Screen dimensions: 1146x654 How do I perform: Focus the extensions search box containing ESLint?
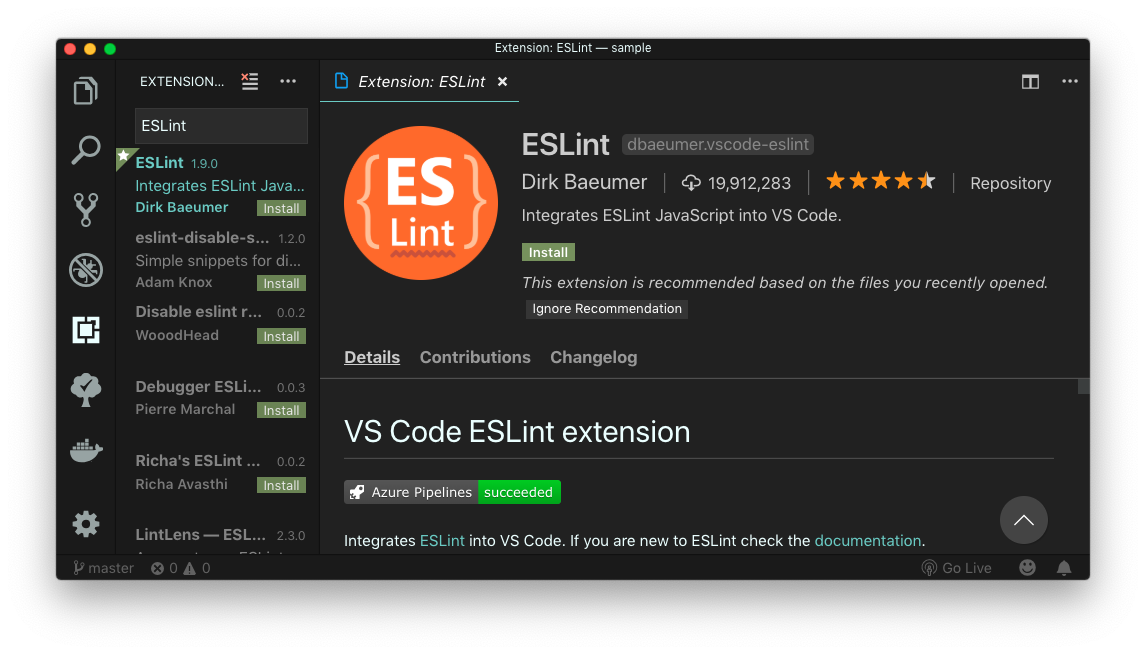pyautogui.click(x=221, y=126)
